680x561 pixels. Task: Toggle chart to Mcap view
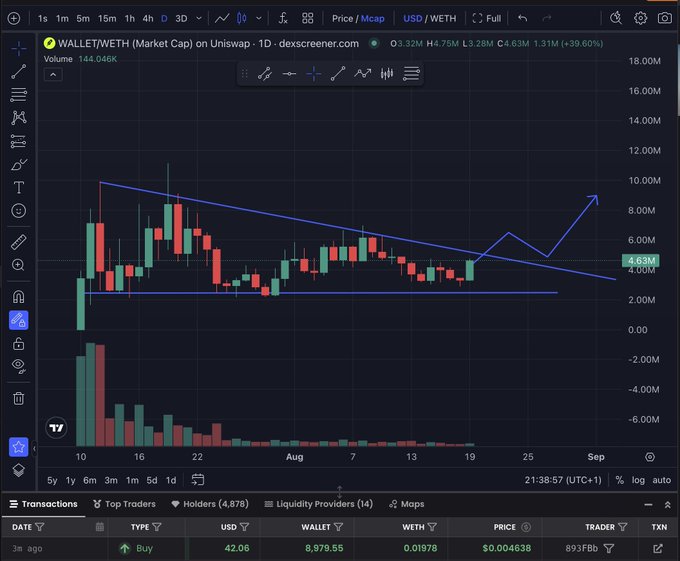tap(373, 18)
